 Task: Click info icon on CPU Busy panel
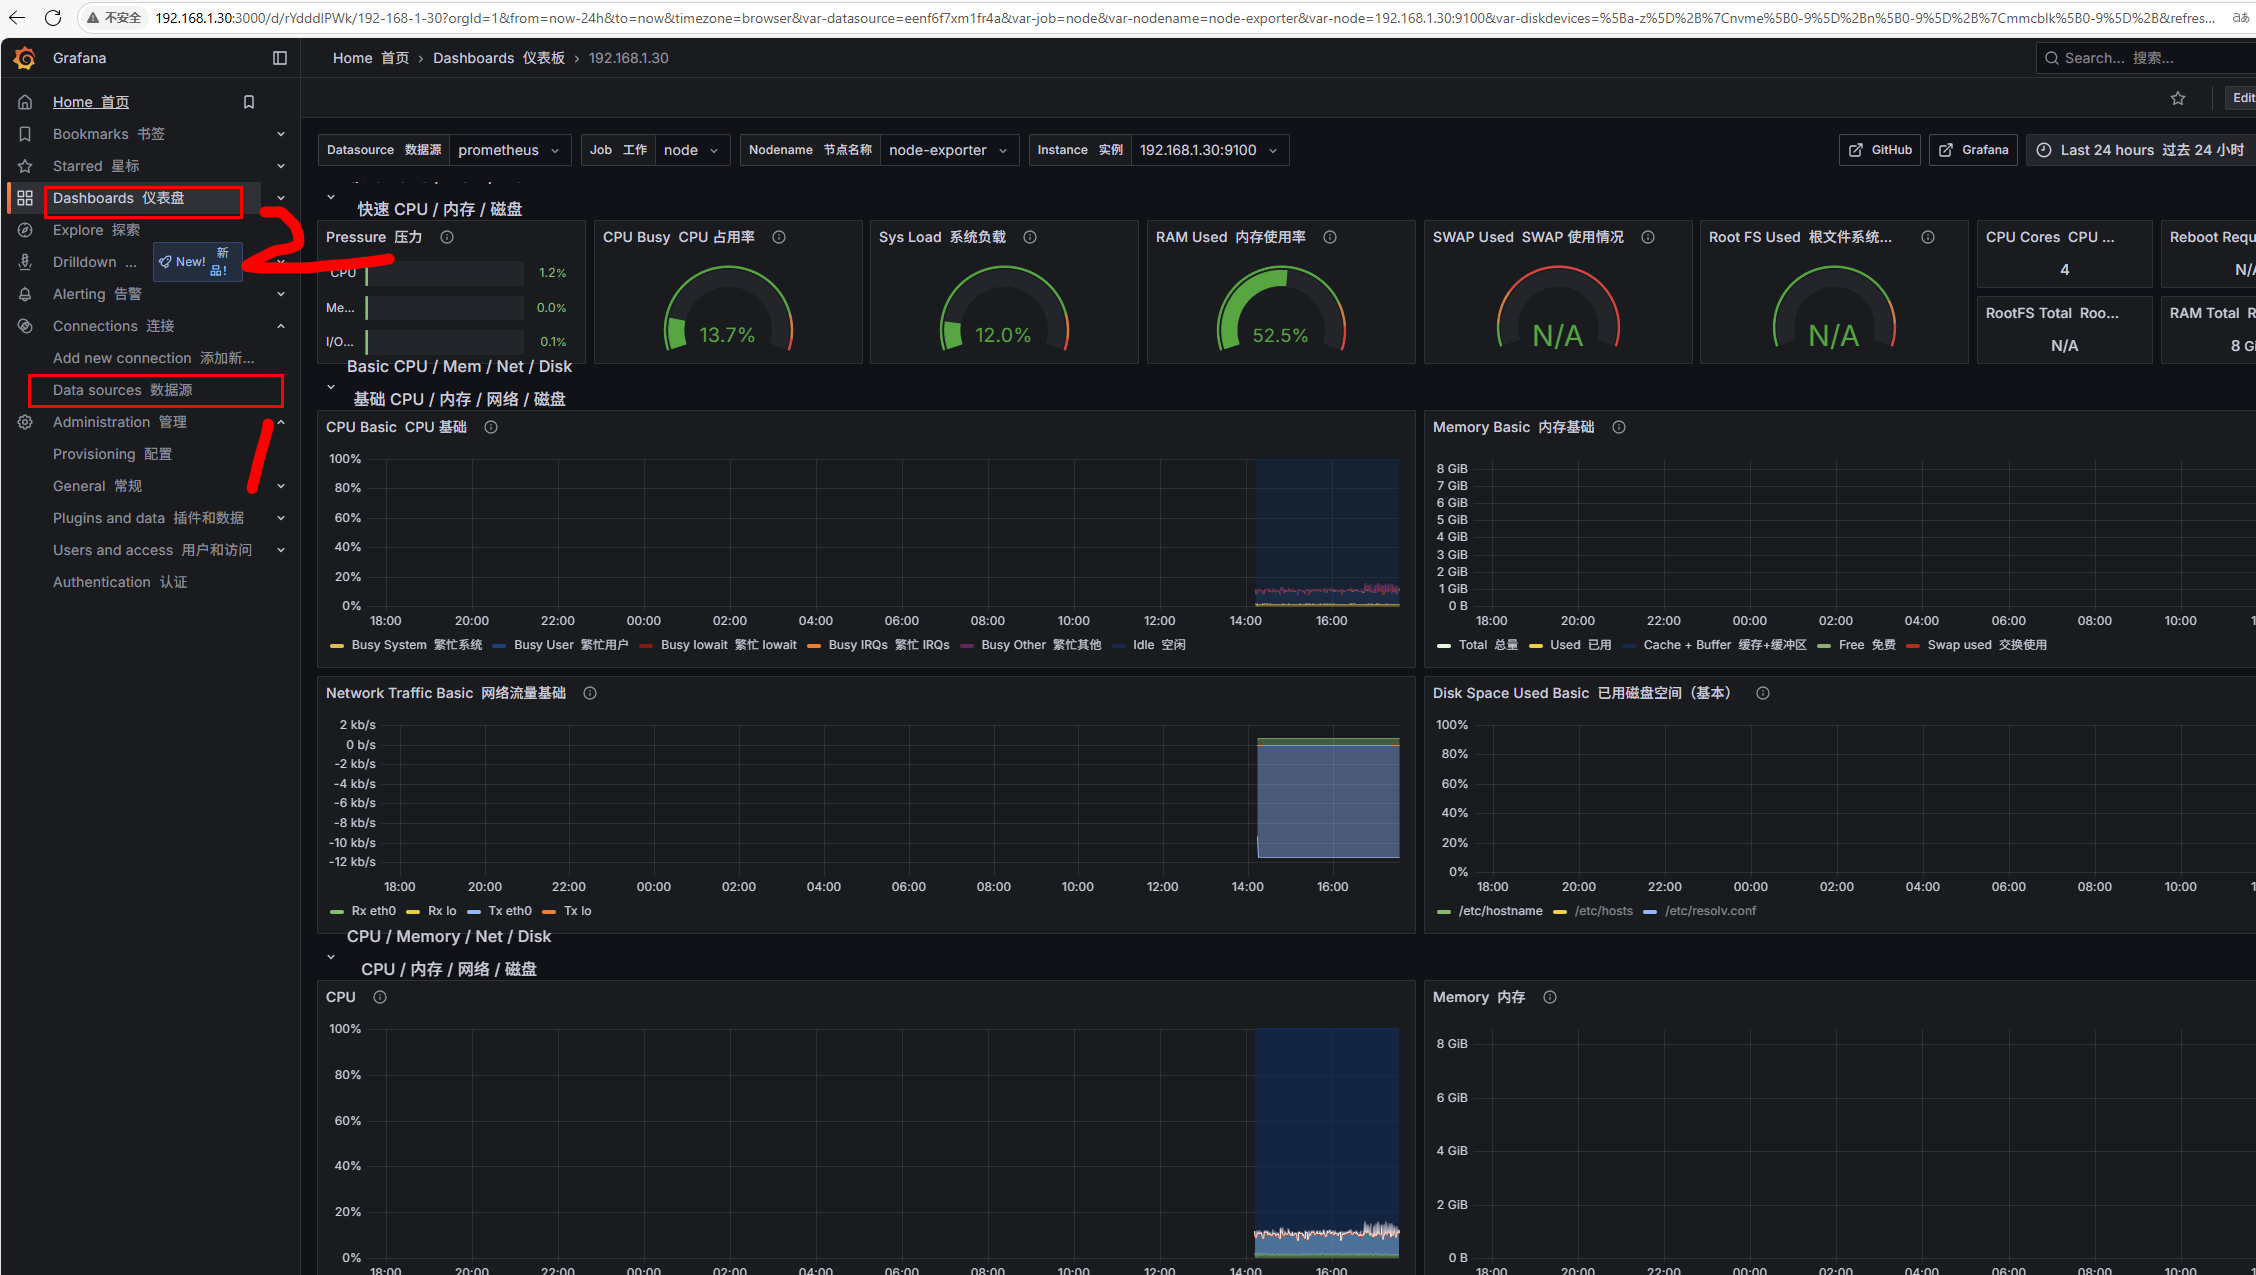(x=779, y=237)
